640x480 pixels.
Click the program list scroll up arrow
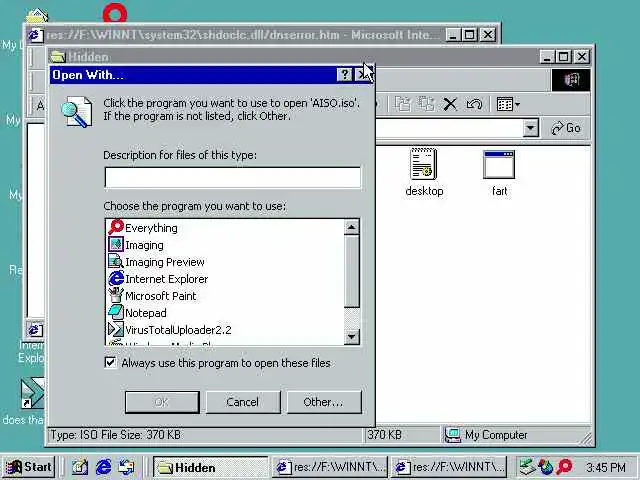tap(351, 227)
